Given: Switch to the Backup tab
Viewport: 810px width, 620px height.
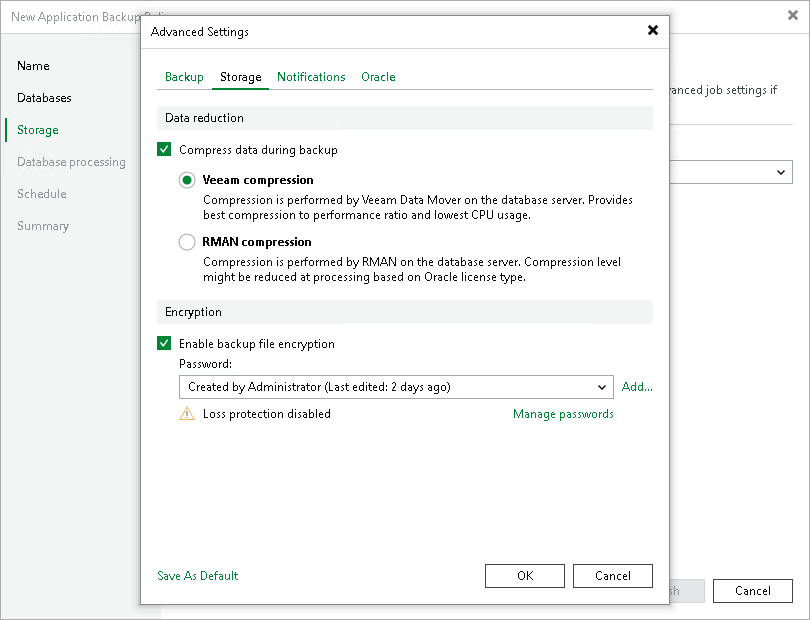Looking at the screenshot, I should [x=183, y=76].
